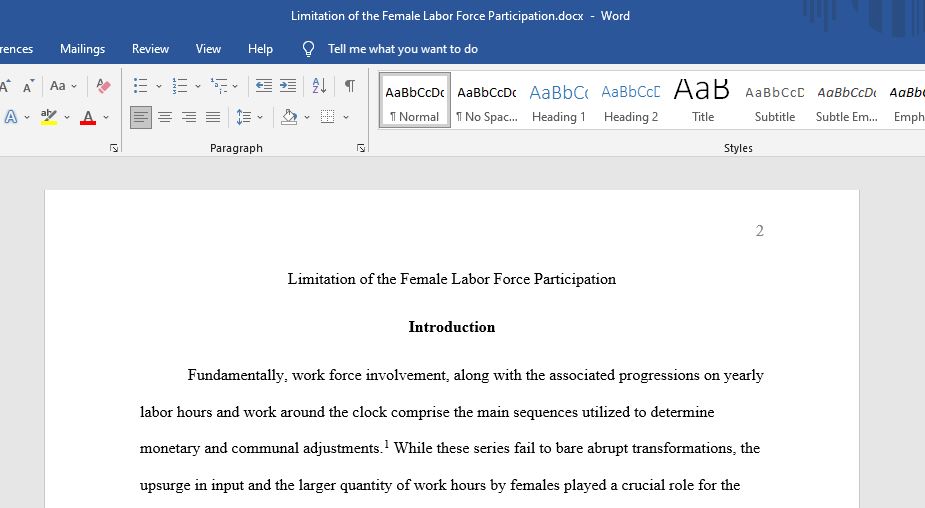Expand the Multilevel List dropdown arrow
This screenshot has width=925, height=508.
[235, 87]
